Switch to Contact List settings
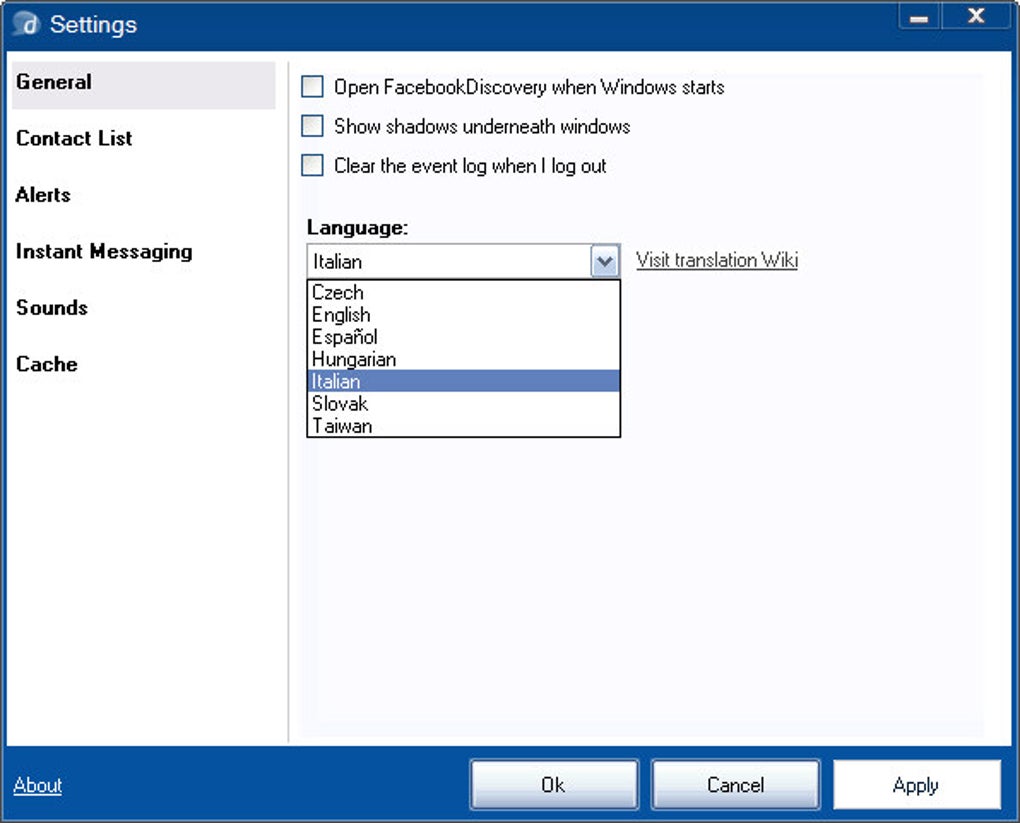Screen dimensions: 1020x823 point(74,138)
